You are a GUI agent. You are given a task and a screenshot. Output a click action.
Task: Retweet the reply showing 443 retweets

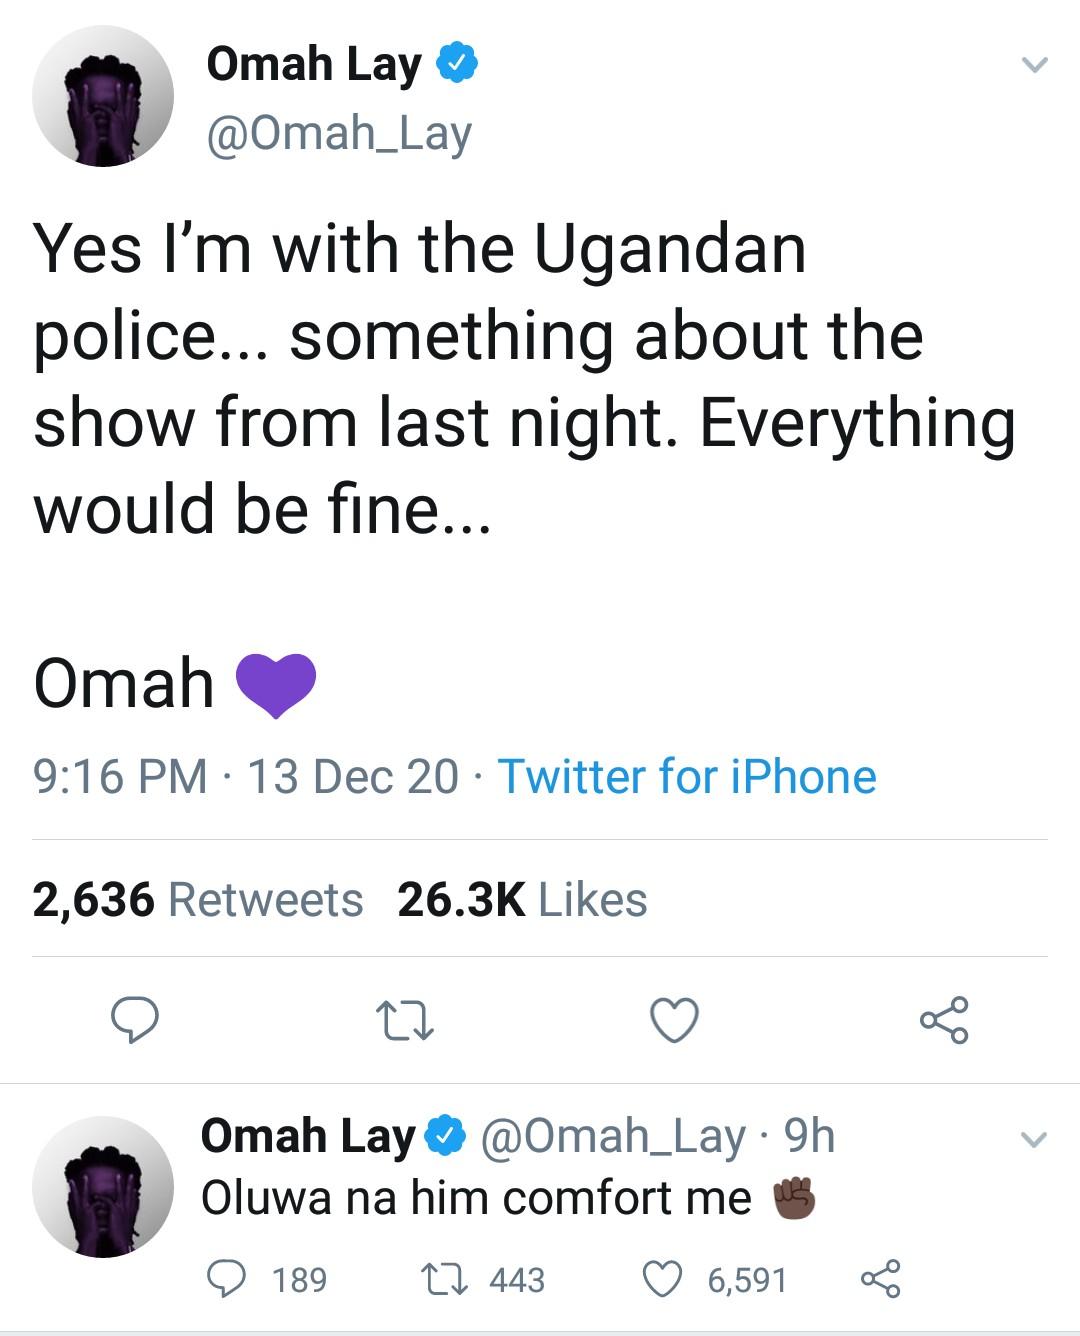[x=437, y=1279]
